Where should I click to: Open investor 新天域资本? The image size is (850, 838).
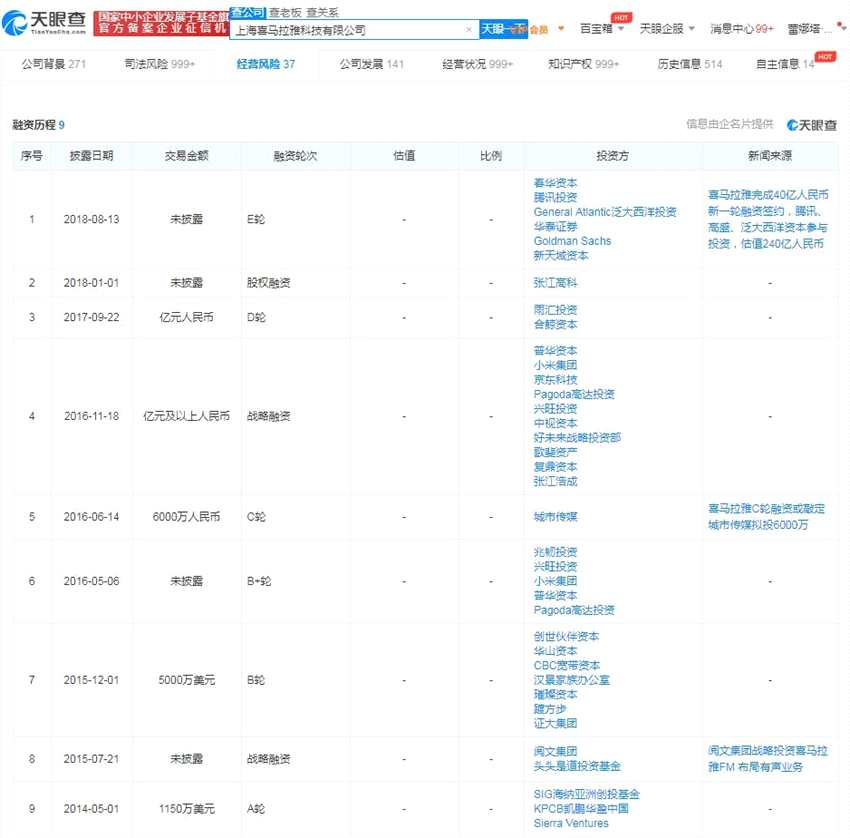(x=561, y=255)
